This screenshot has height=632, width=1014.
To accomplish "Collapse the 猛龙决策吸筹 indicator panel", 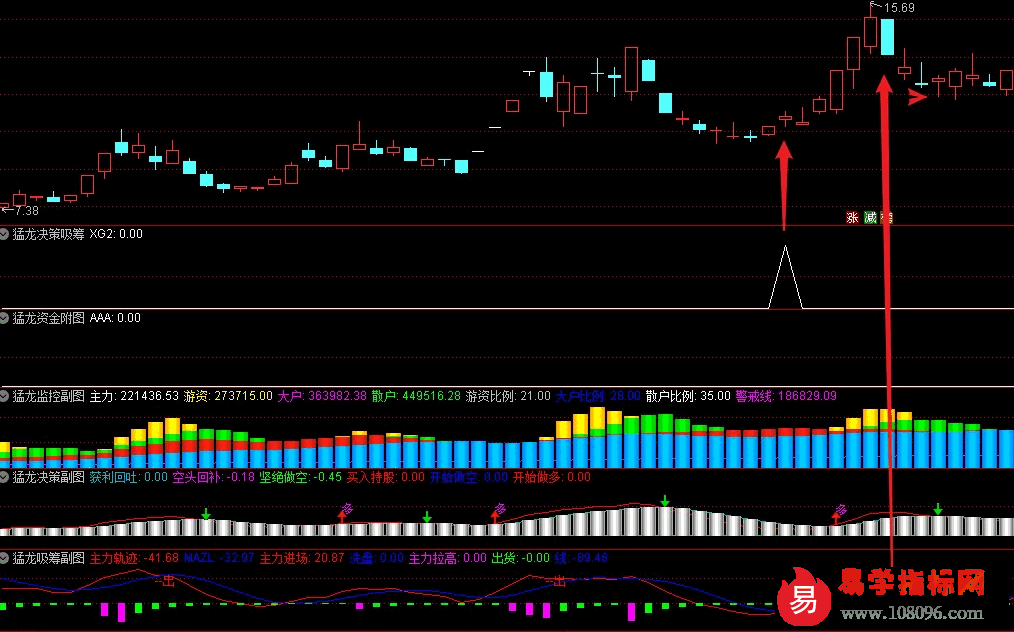I will [5, 234].
